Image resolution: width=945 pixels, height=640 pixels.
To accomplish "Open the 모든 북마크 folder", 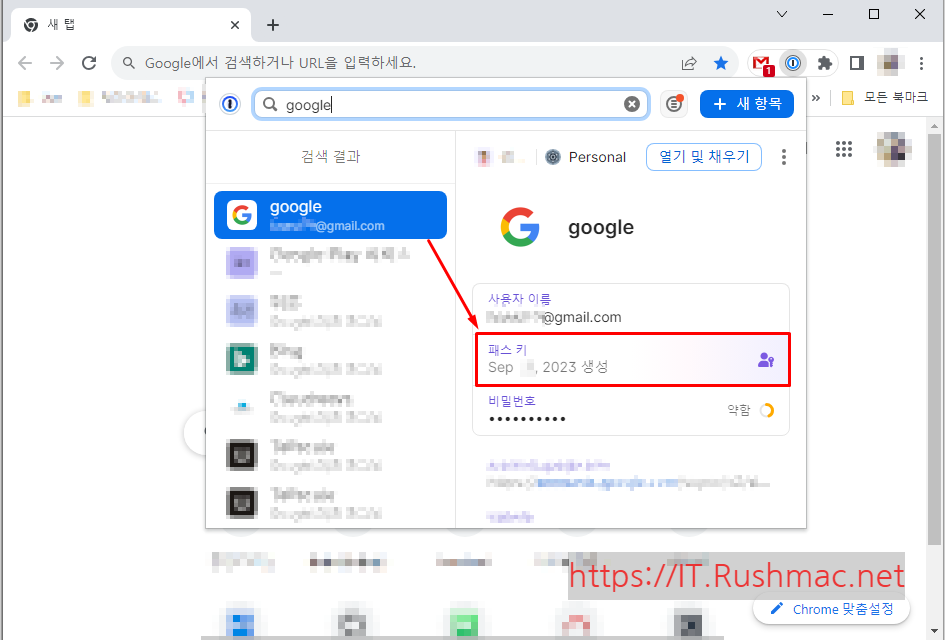I will click(x=887, y=96).
